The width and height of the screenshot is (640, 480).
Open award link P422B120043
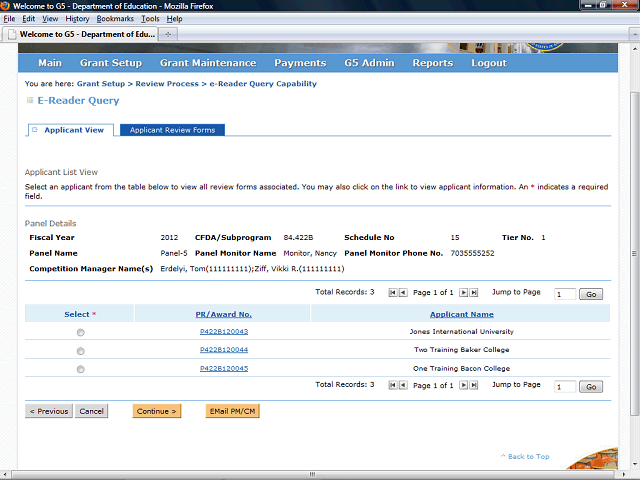[224, 331]
